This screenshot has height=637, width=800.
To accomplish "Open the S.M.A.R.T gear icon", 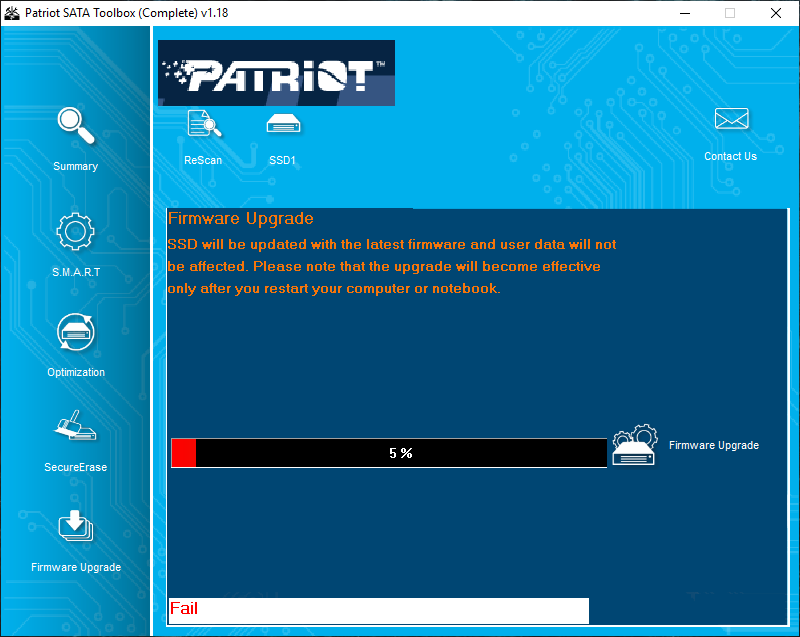I will point(76,232).
